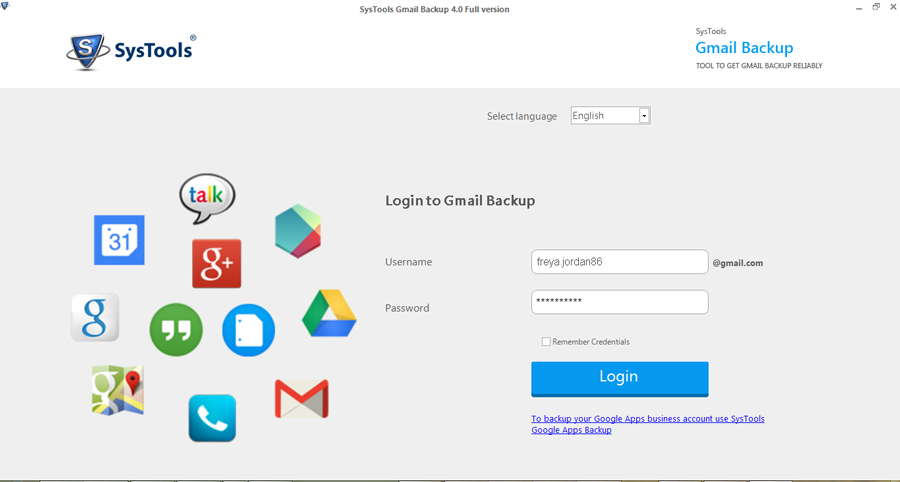The height and width of the screenshot is (482, 900).
Task: Click the TOOL TO GET GMAIL BACKUP RELIABLY tagline
Action: (759, 66)
